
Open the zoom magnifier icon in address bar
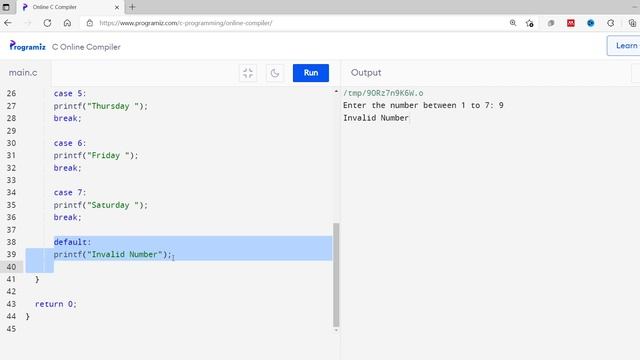click(513, 23)
